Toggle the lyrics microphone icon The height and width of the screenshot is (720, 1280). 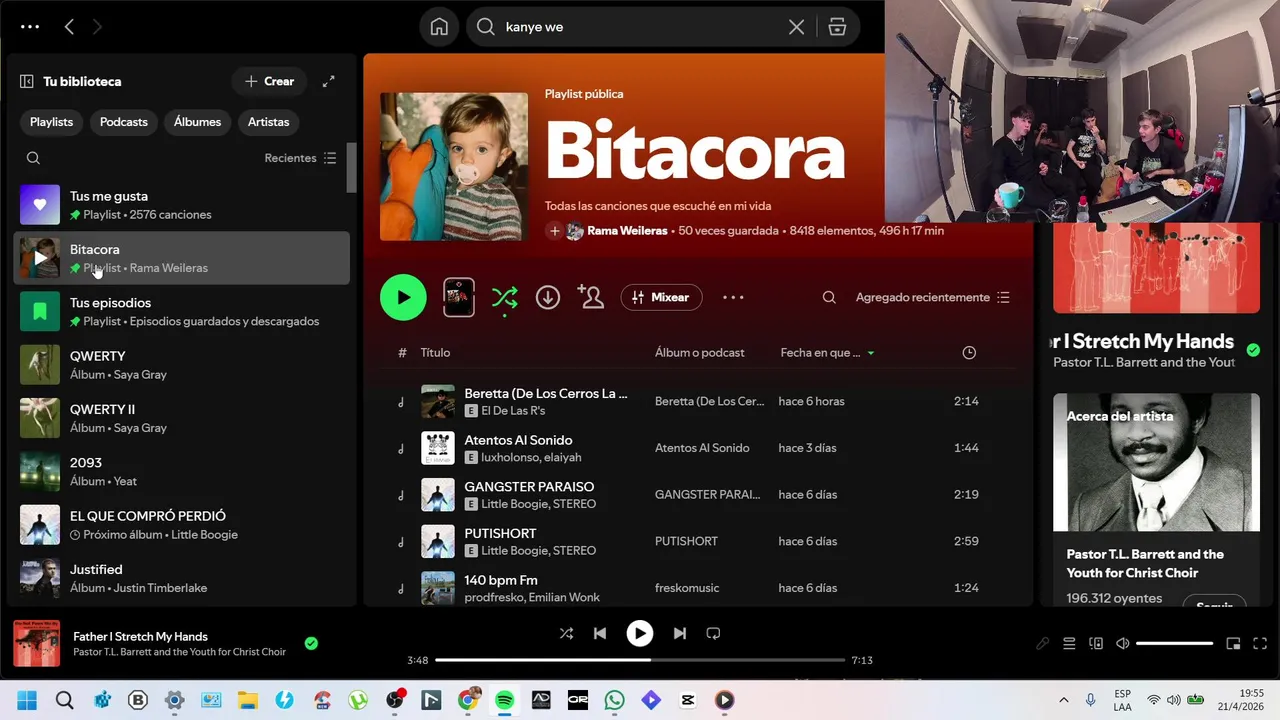point(1042,644)
